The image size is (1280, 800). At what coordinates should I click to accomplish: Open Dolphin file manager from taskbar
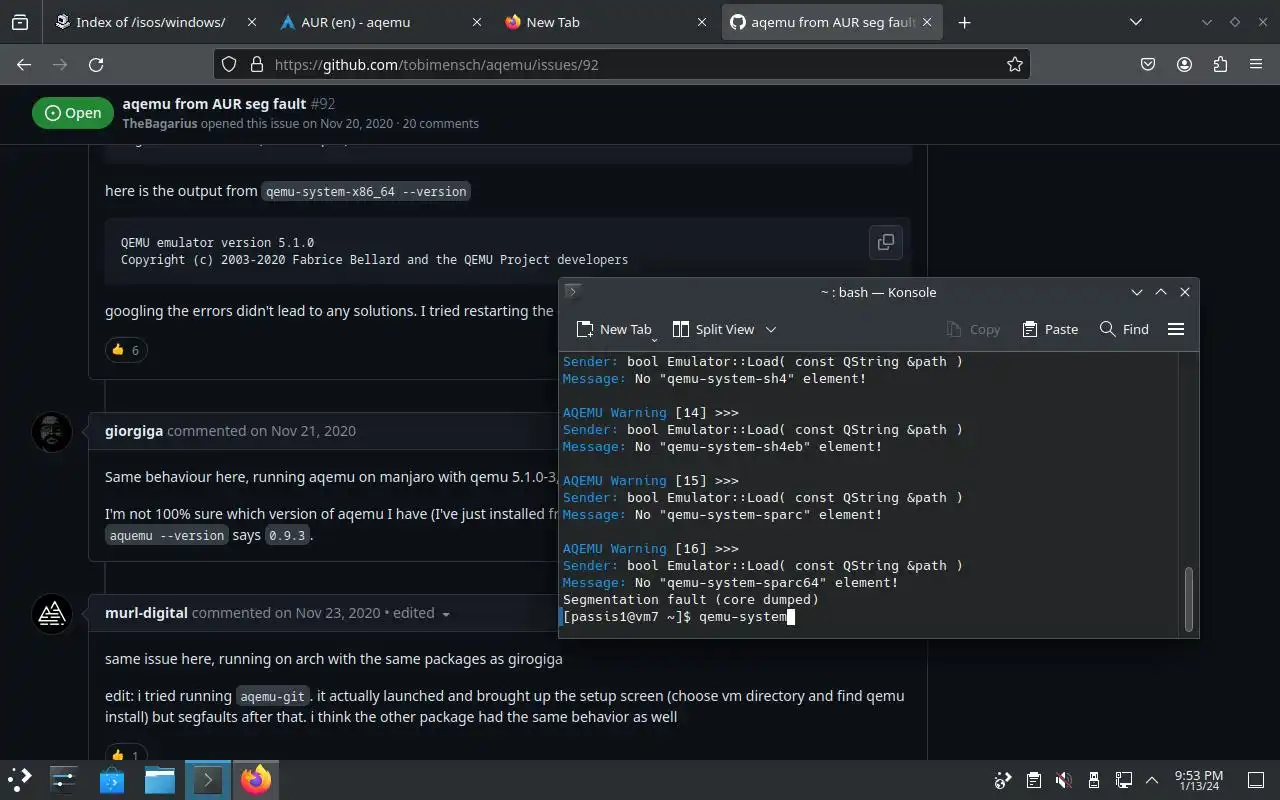160,779
